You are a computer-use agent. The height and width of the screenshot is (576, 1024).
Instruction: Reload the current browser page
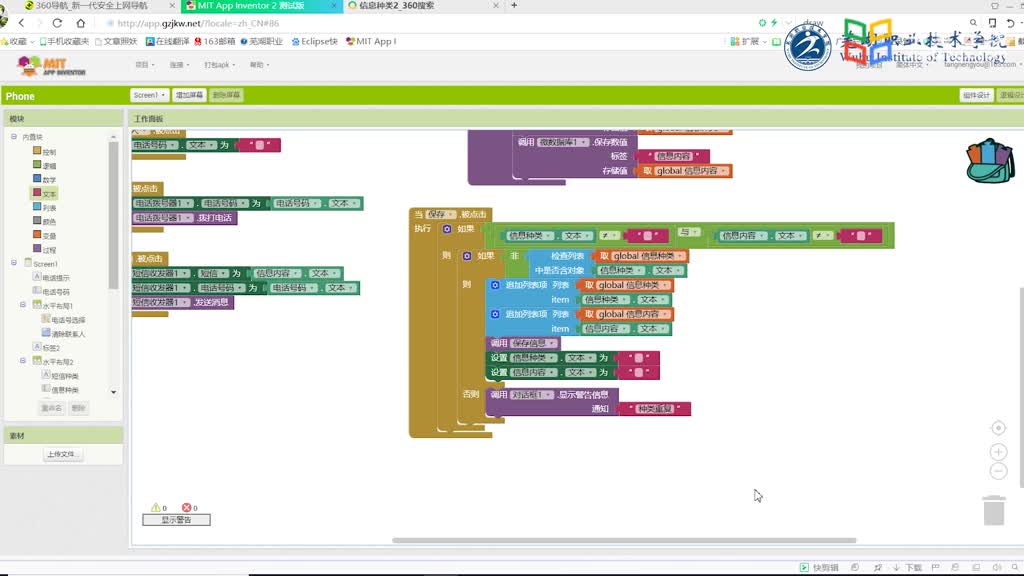[57, 23]
